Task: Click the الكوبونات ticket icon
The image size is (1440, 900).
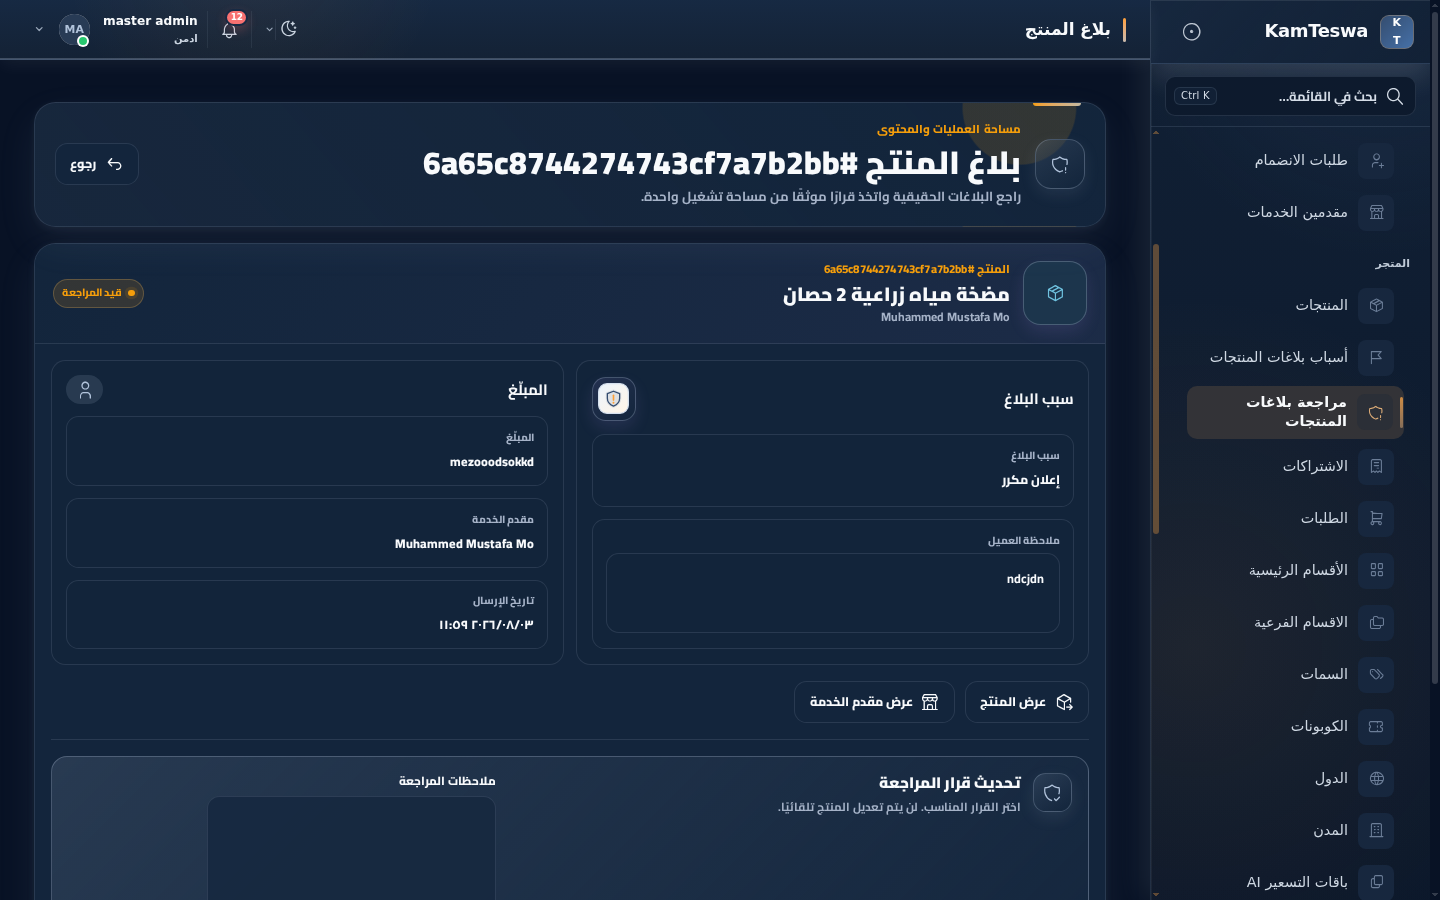Action: (x=1376, y=726)
